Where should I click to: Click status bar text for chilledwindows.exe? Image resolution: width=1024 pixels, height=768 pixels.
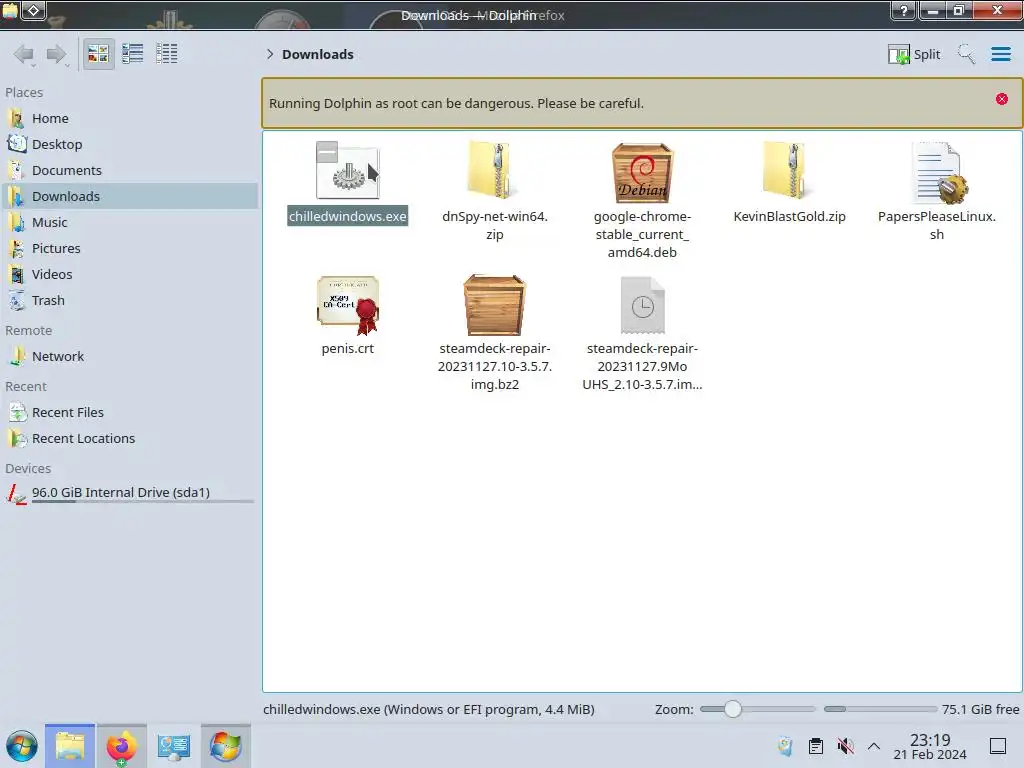(428, 709)
